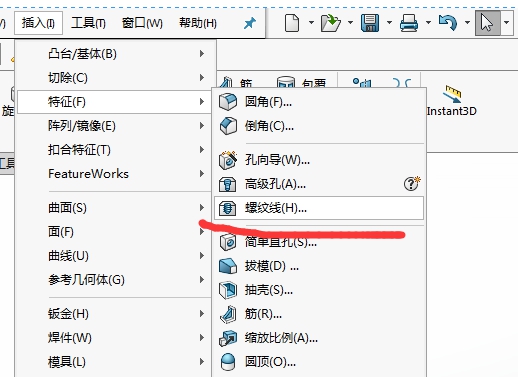This screenshot has height=377, width=518.
Task: Click the 拔模 draft icon
Action: coord(228,266)
